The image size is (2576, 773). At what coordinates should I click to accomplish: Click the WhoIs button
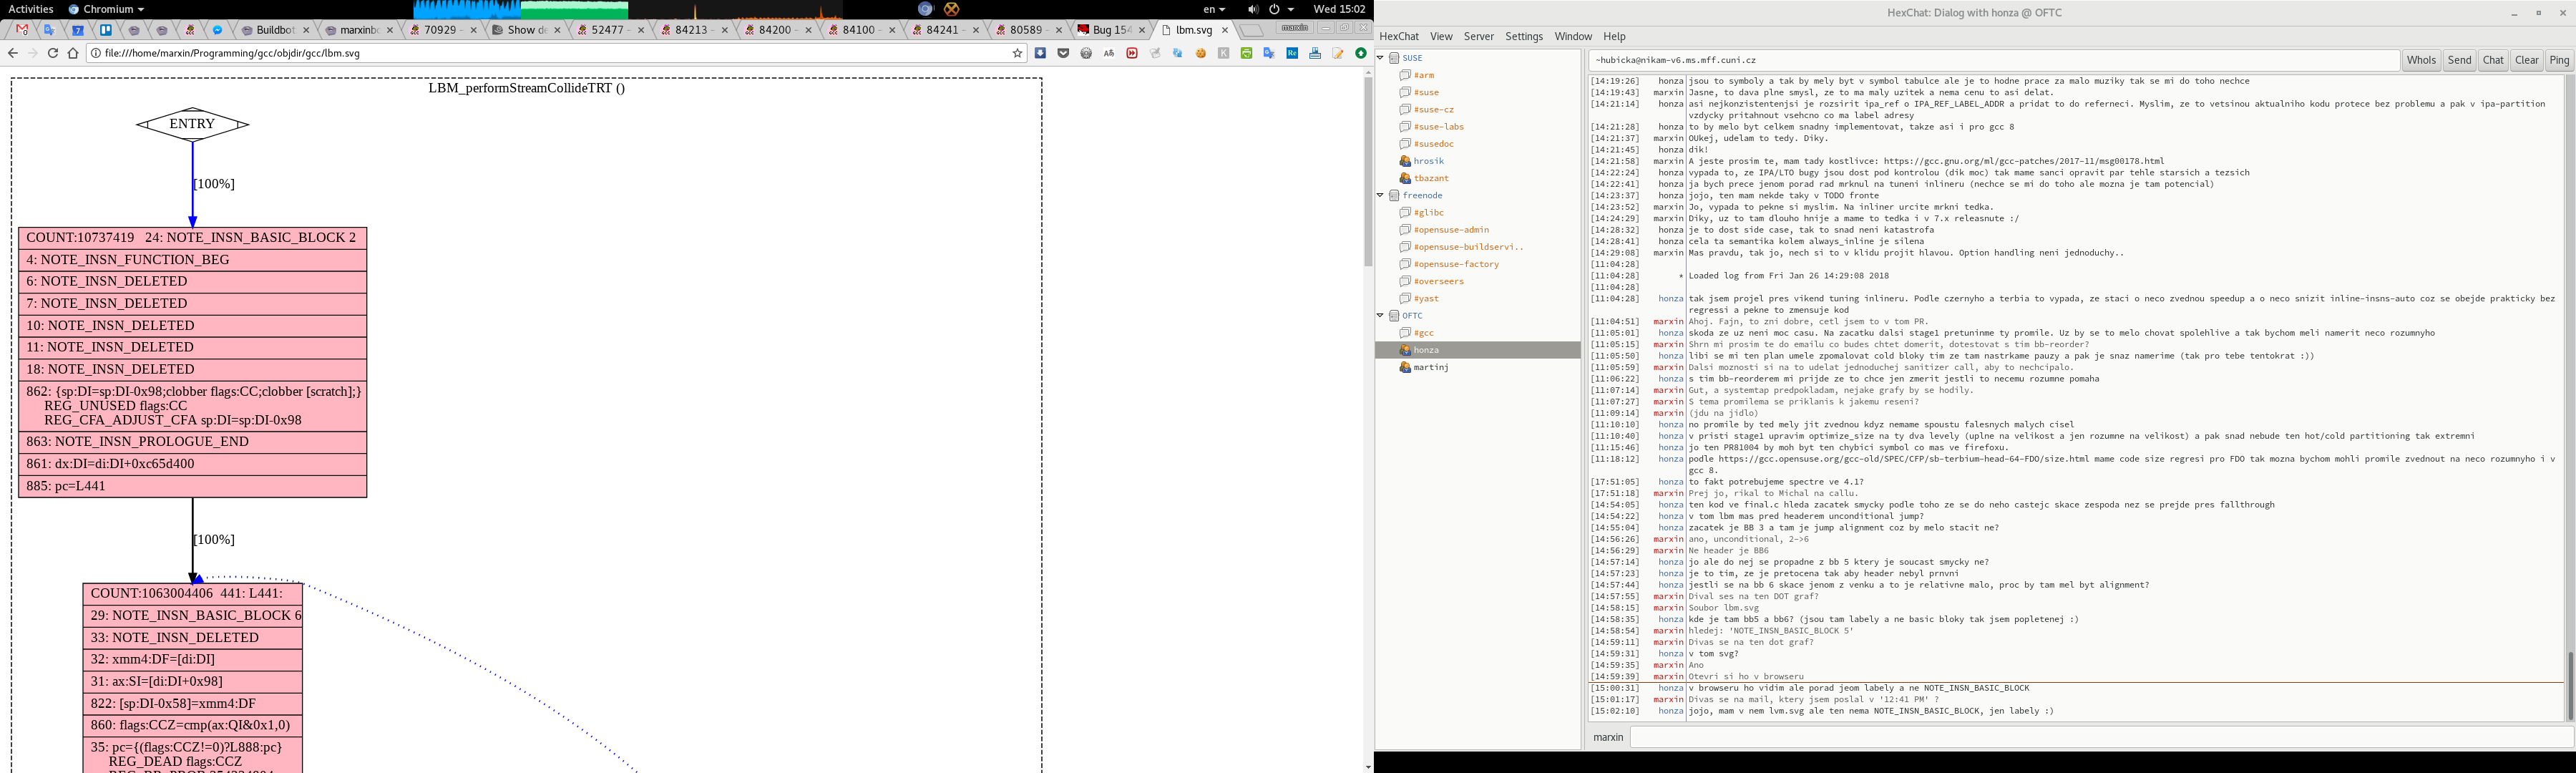[x=2421, y=60]
